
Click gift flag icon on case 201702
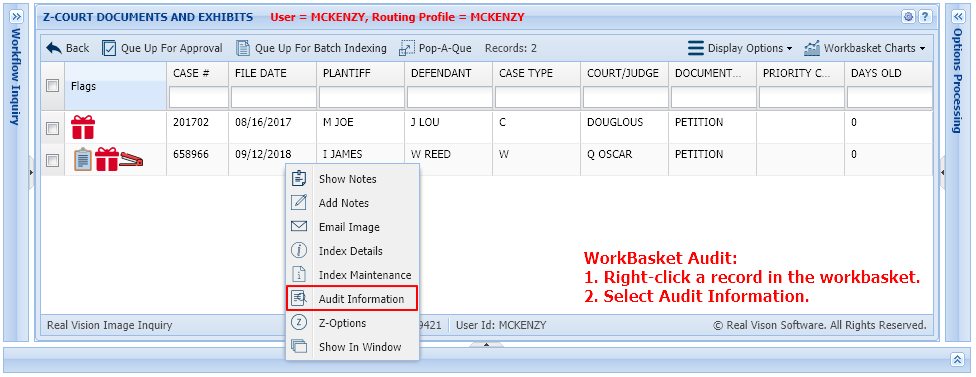coord(82,128)
